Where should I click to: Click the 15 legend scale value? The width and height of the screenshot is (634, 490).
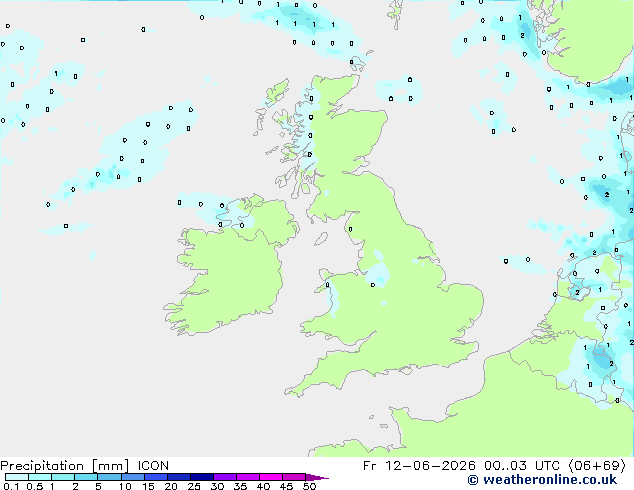pos(148,486)
